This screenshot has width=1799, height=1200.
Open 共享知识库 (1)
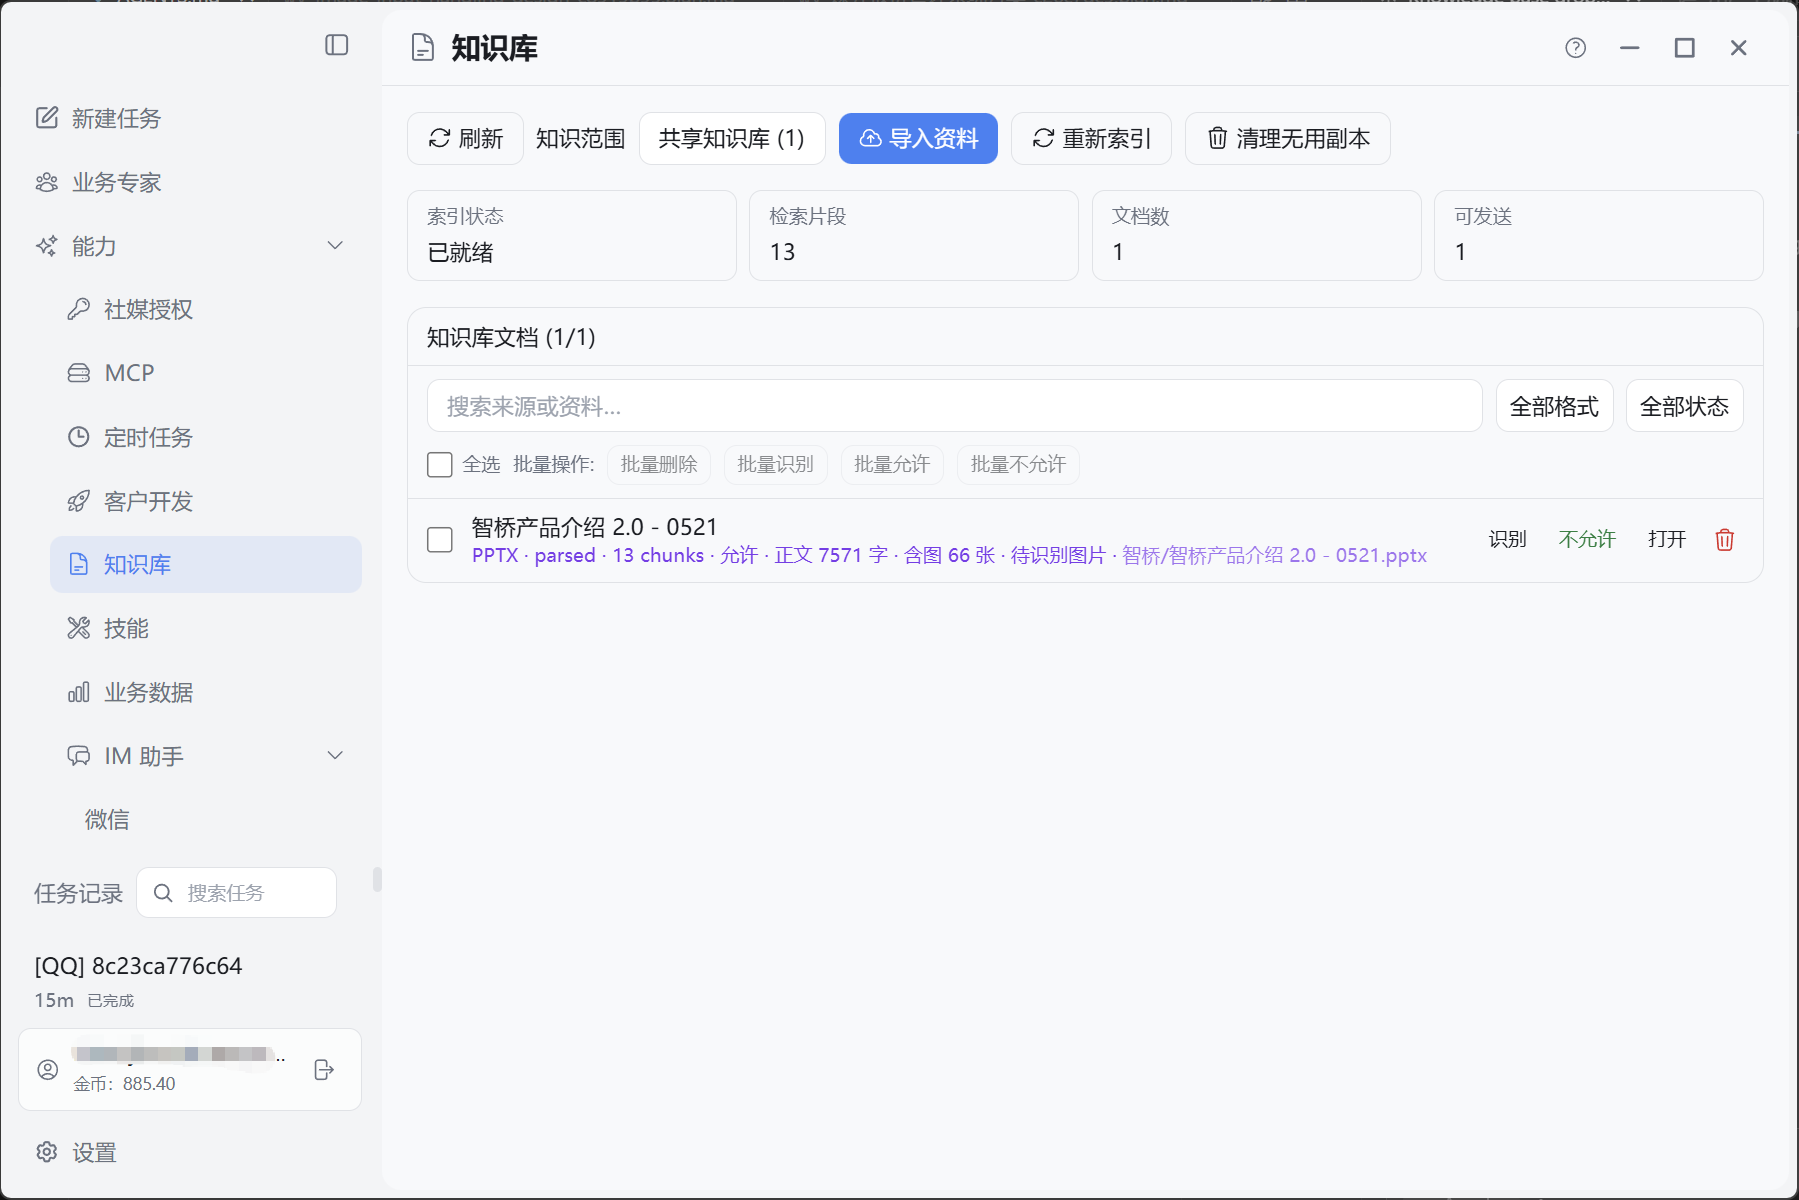pos(732,138)
